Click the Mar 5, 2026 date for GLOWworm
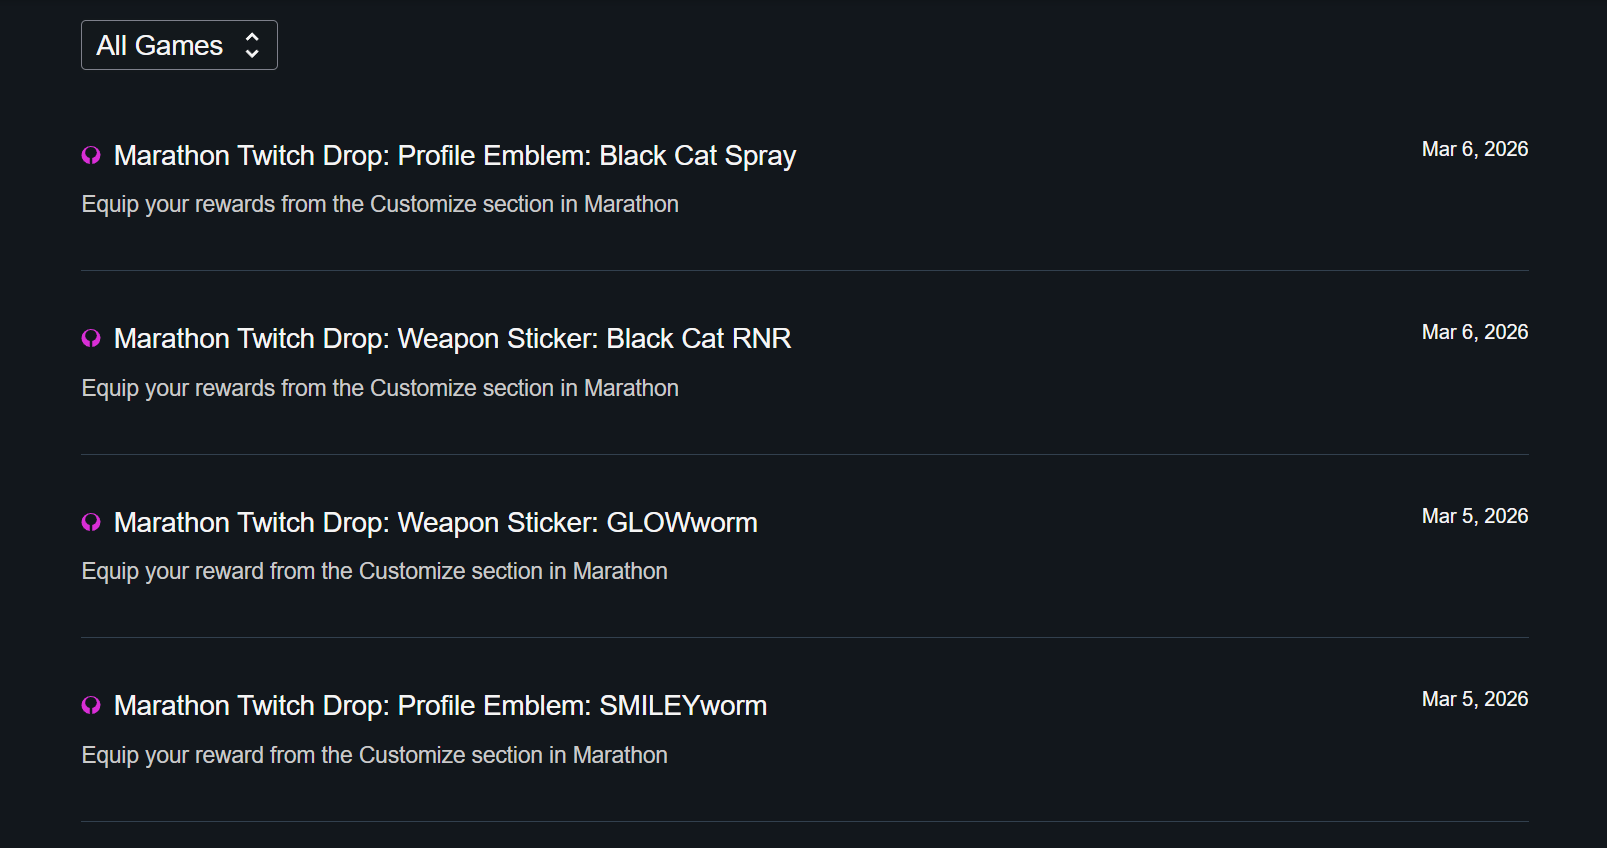The height and width of the screenshot is (848, 1607). pos(1474,516)
